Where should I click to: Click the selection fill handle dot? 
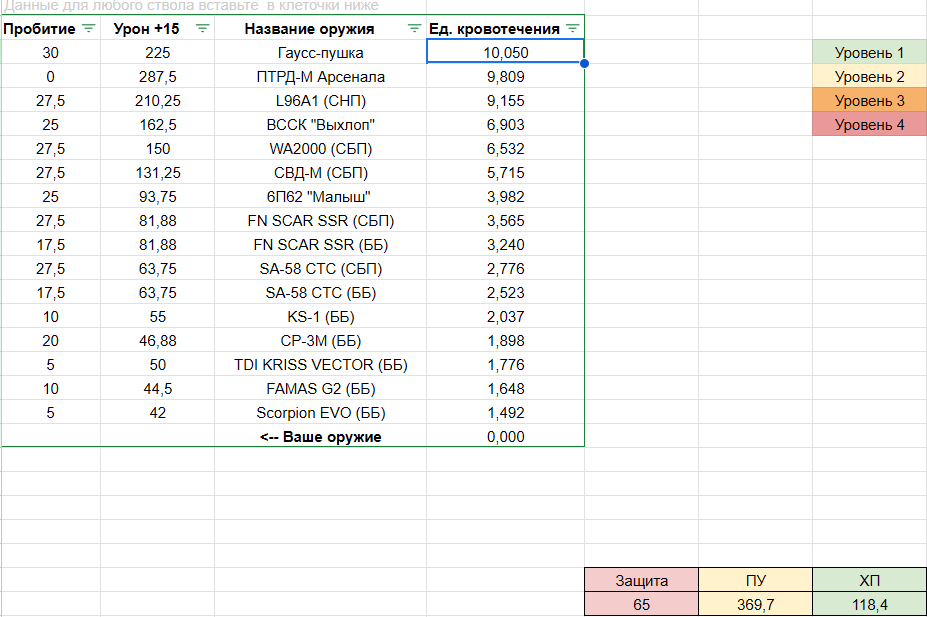584,63
